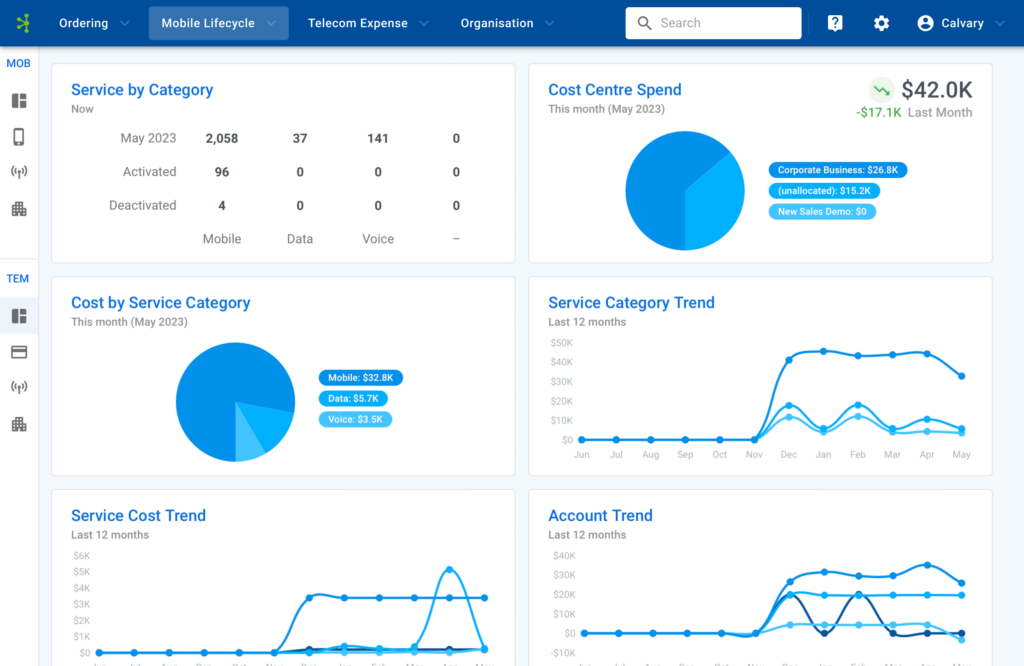
Task: Switch to the Mobile Lifecycle menu
Action: (218, 22)
